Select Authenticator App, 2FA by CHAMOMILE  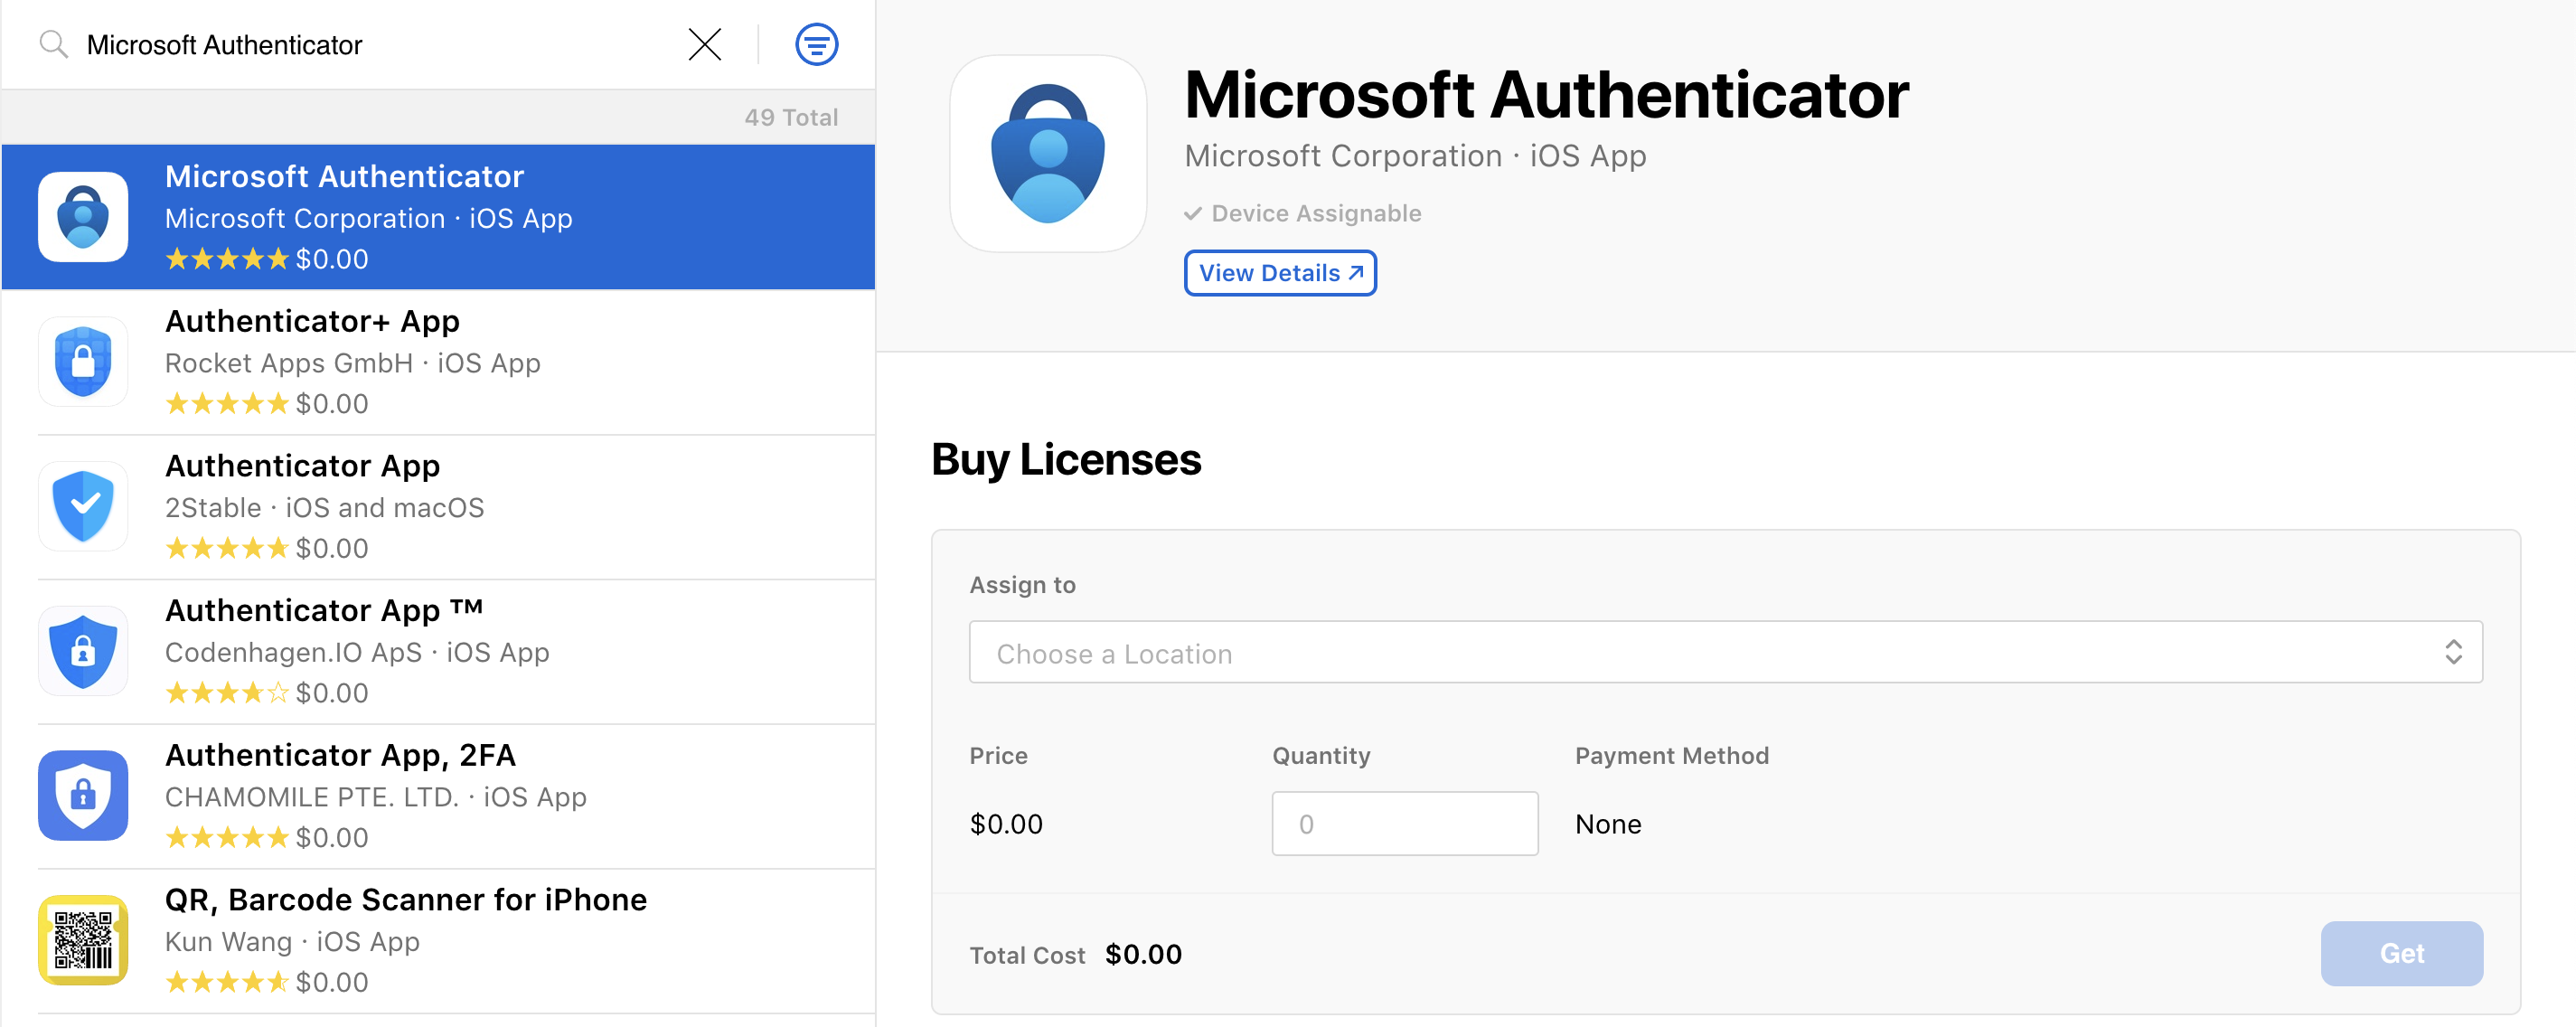tap(438, 796)
